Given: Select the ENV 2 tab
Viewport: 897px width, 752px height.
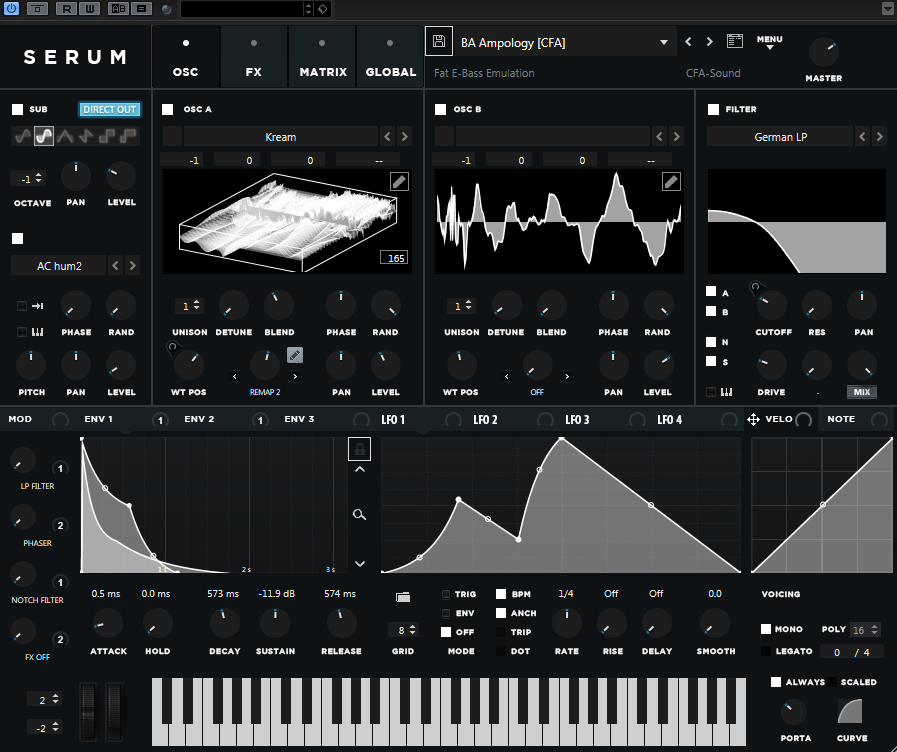Looking at the screenshot, I should [199, 419].
